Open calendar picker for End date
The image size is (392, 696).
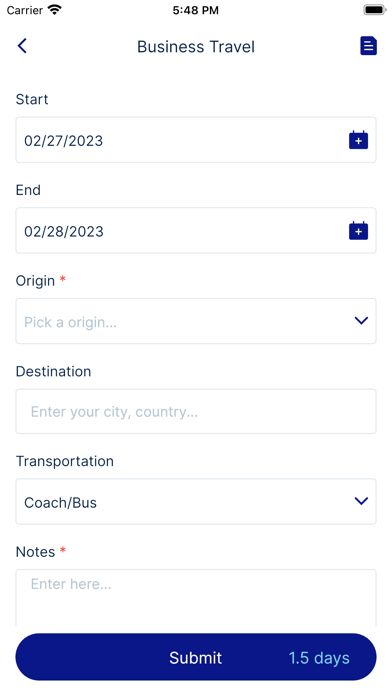(358, 231)
